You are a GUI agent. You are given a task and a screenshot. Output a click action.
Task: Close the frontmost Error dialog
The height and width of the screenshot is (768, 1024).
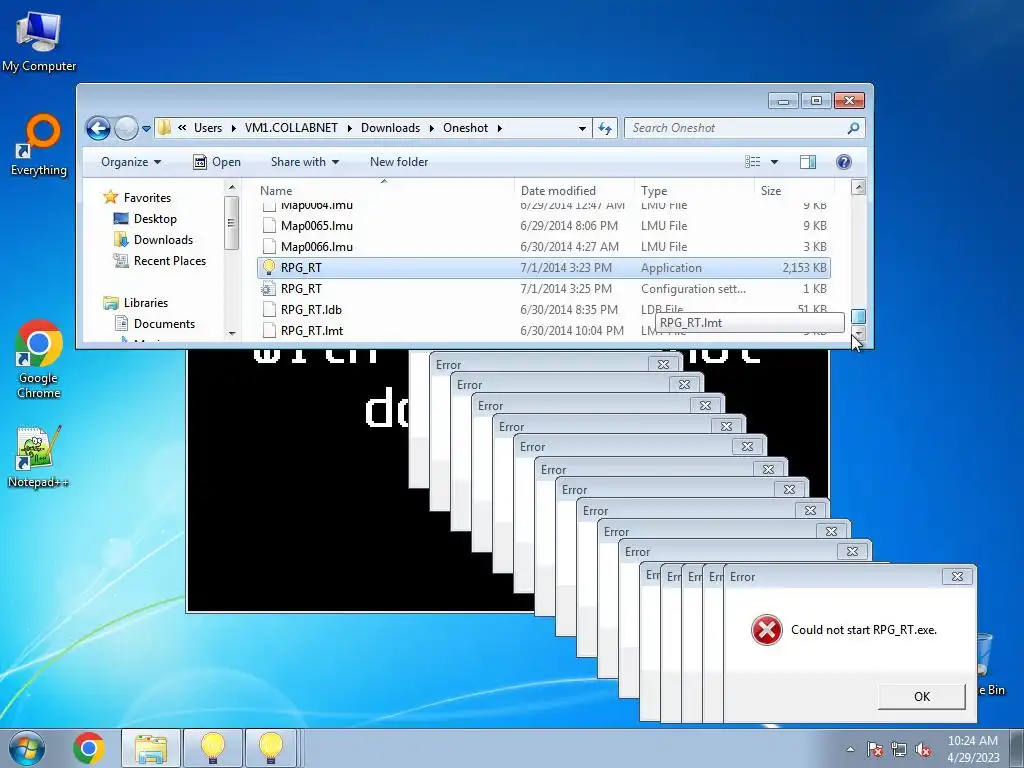point(957,577)
